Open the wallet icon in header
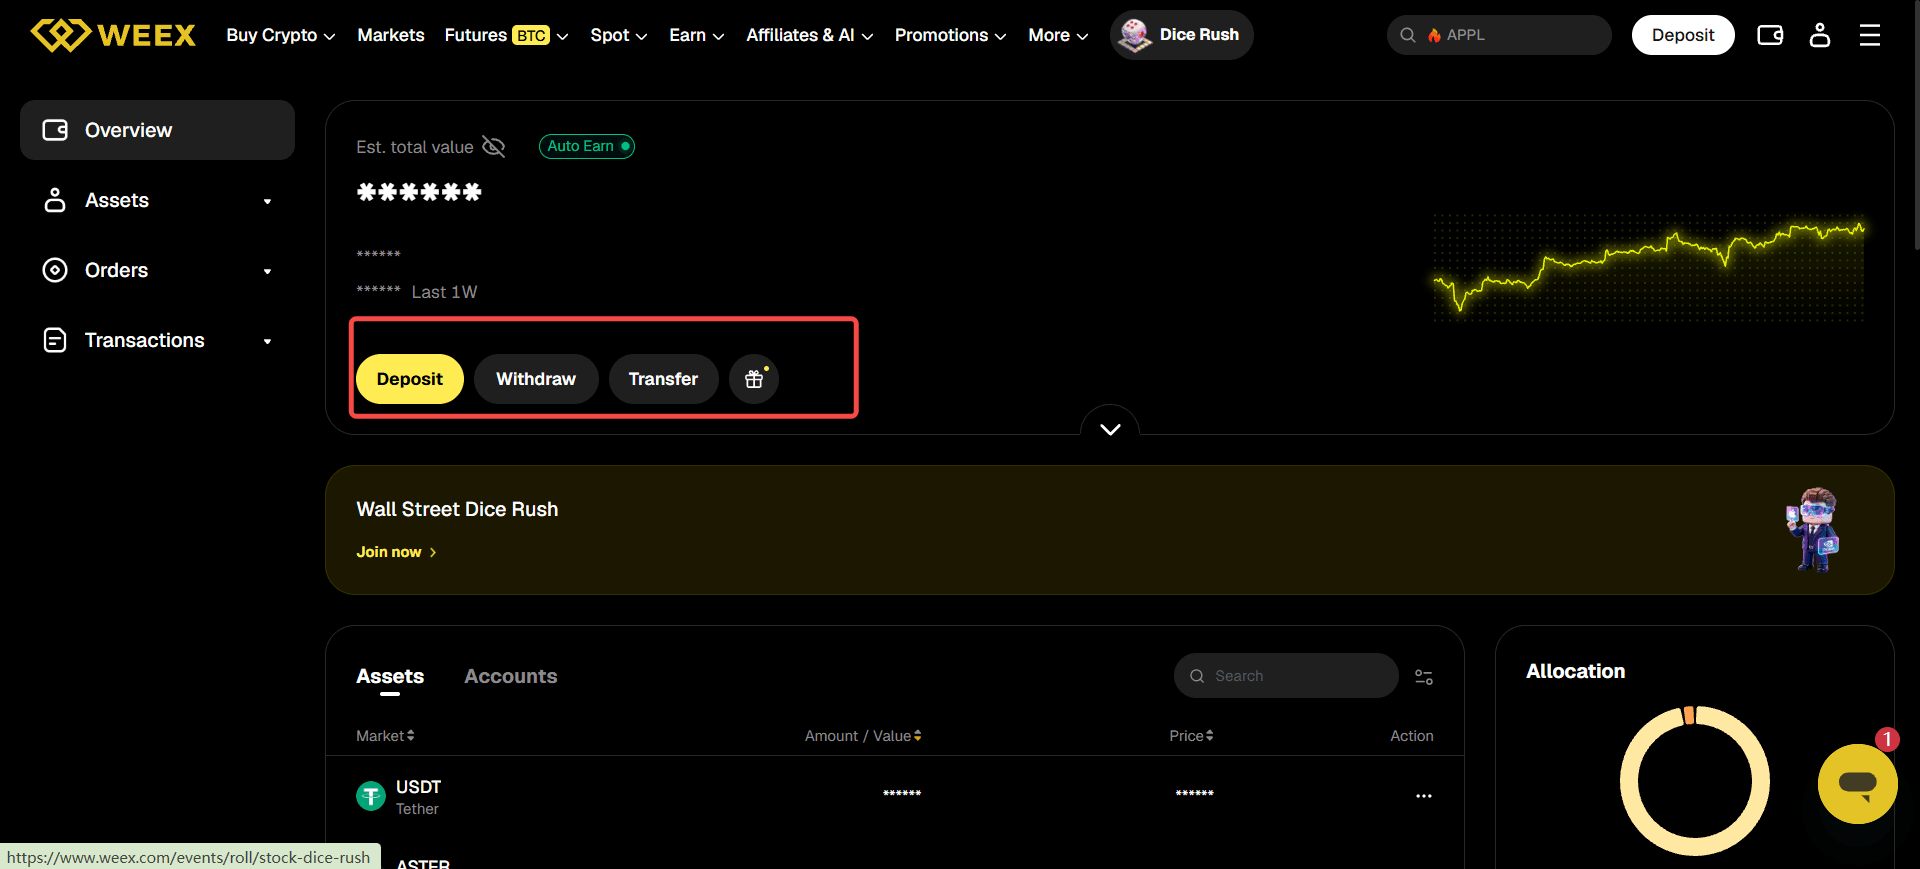This screenshot has width=1920, height=869. (x=1770, y=35)
